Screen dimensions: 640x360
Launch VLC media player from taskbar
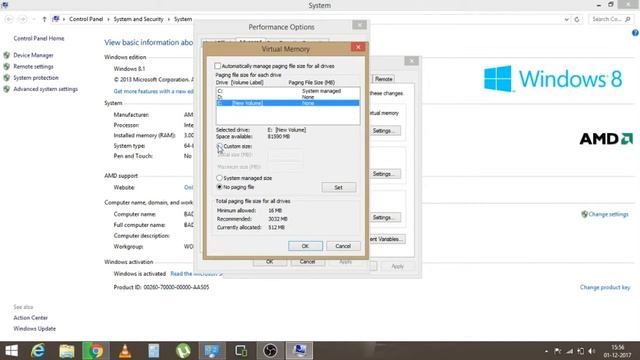coord(125,351)
